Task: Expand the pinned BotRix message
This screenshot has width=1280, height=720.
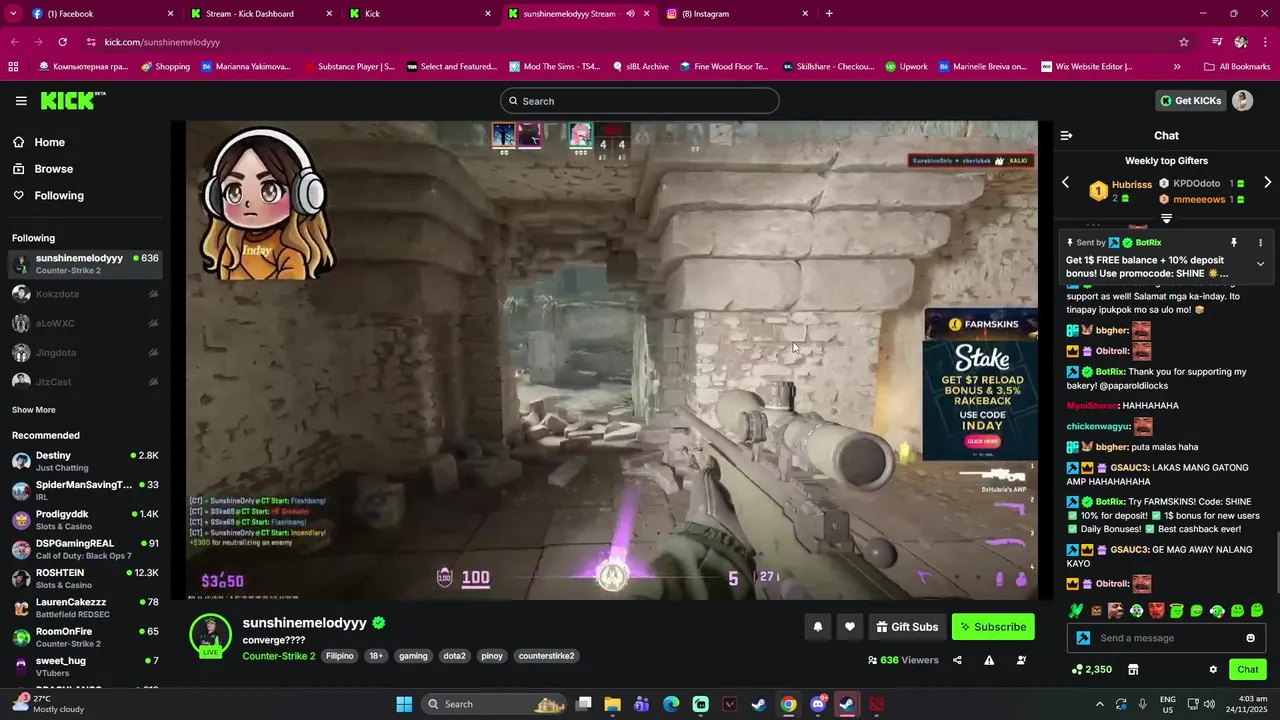Action: [x=1260, y=264]
